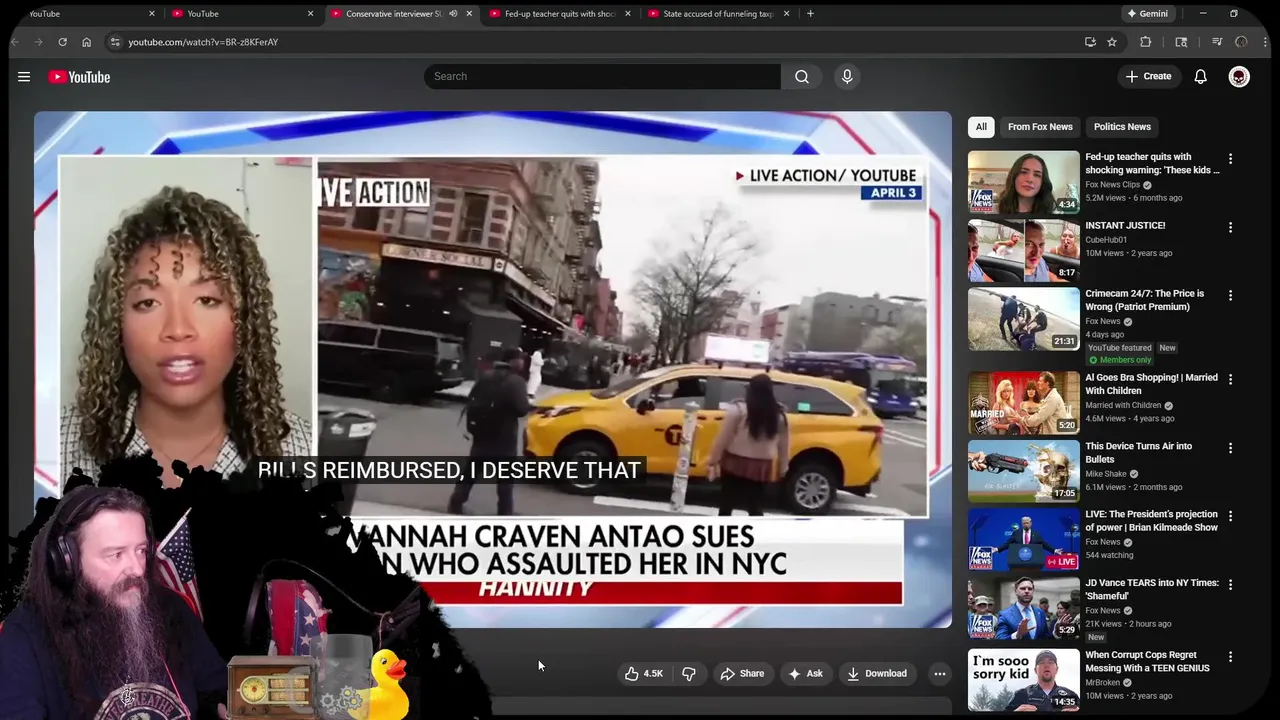Open options for Brian Kilmeade live video
Screen dimensions: 1280x720
pos(1230,516)
